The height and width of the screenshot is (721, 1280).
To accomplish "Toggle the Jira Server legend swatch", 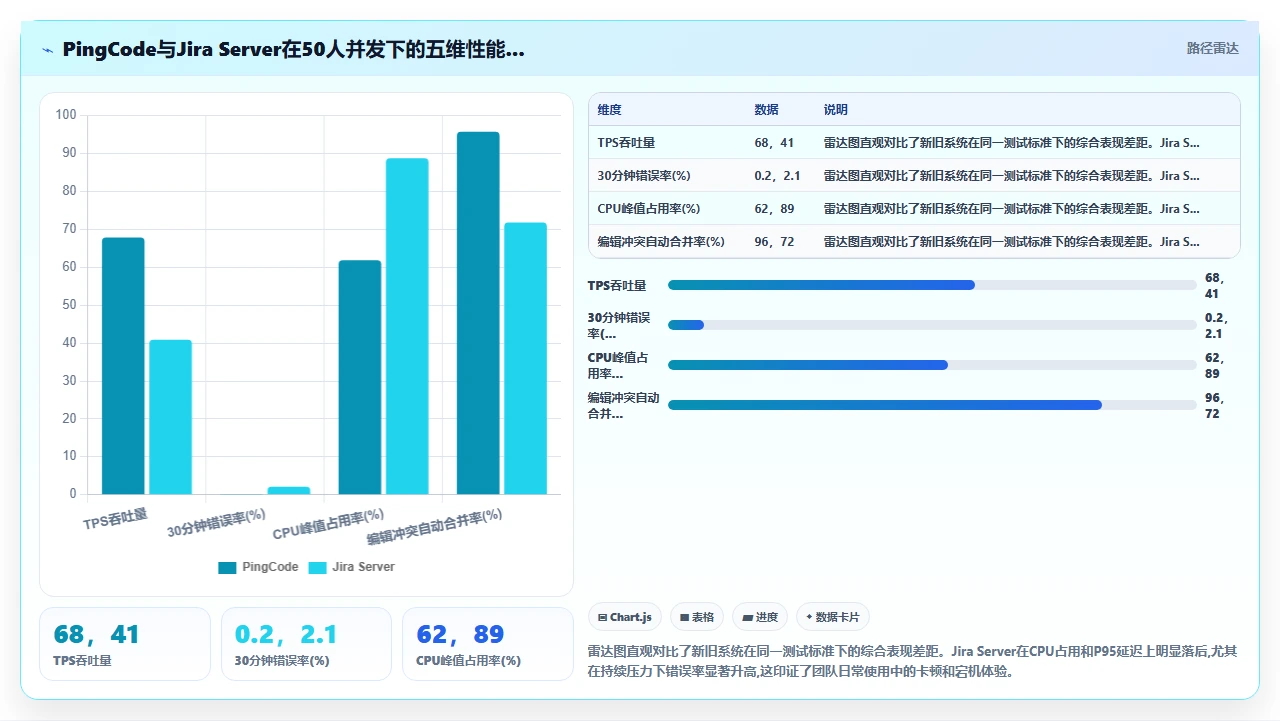I will coord(317,567).
